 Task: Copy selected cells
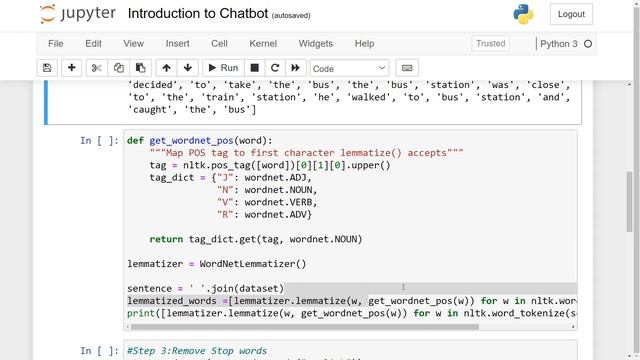coord(118,68)
